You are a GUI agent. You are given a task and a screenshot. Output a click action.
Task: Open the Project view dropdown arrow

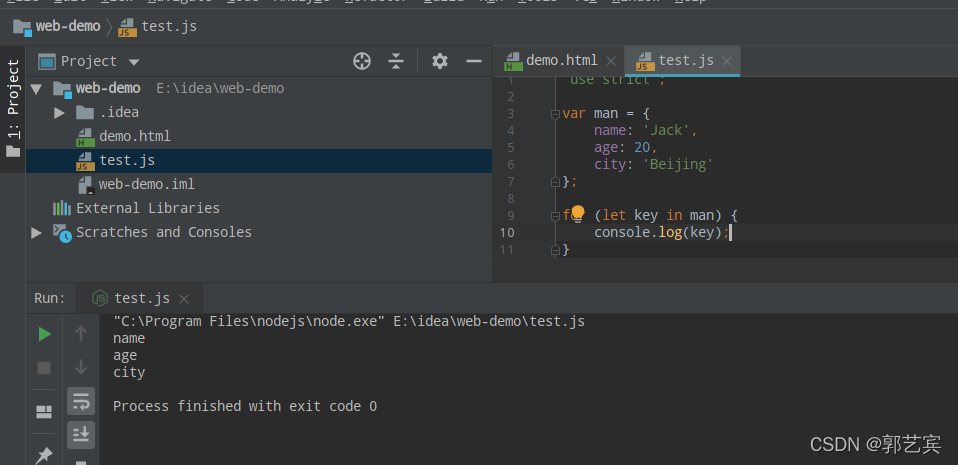tap(134, 62)
